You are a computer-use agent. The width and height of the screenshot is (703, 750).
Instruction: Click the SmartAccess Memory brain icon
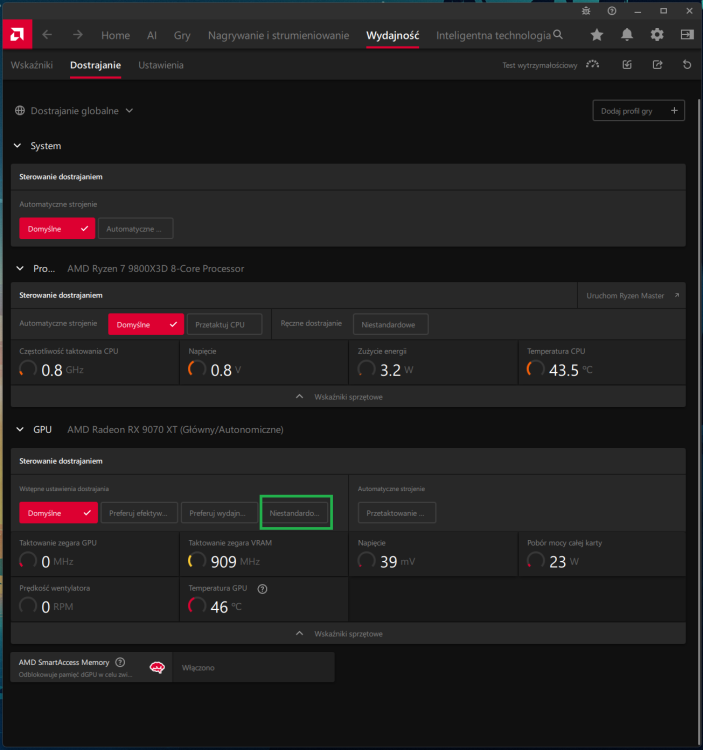click(x=157, y=667)
